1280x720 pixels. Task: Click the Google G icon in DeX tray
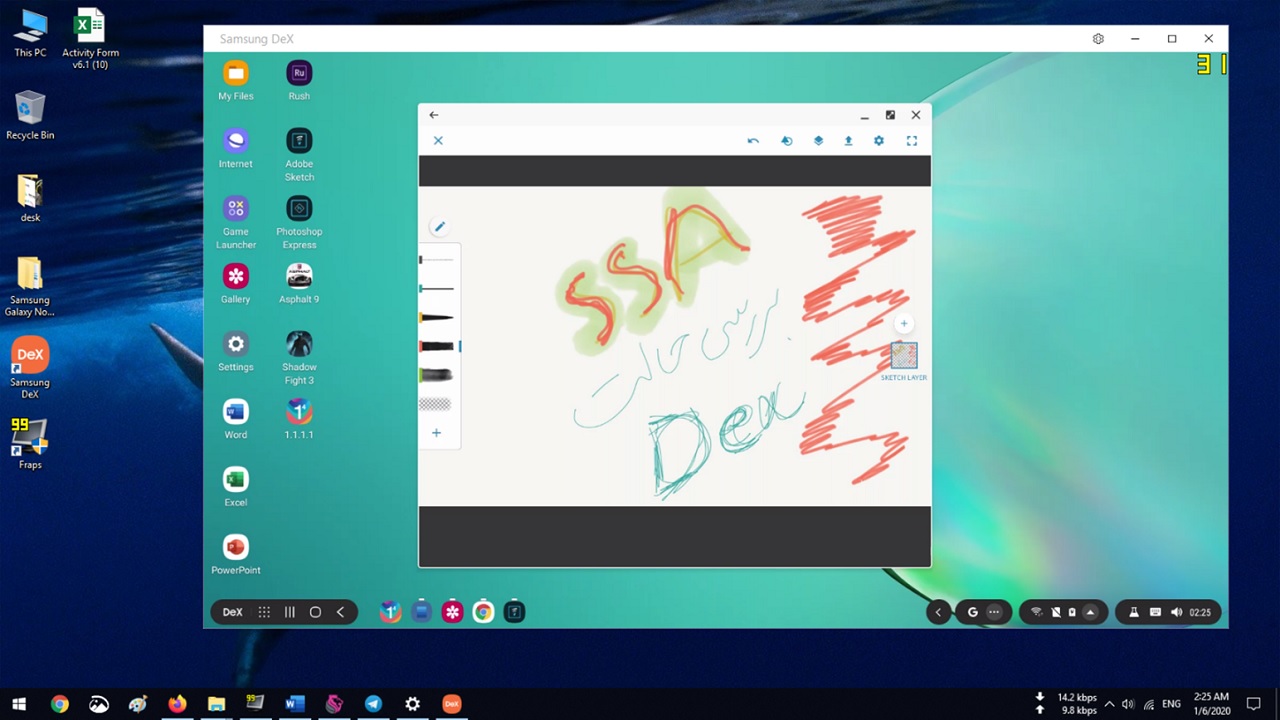tap(972, 612)
